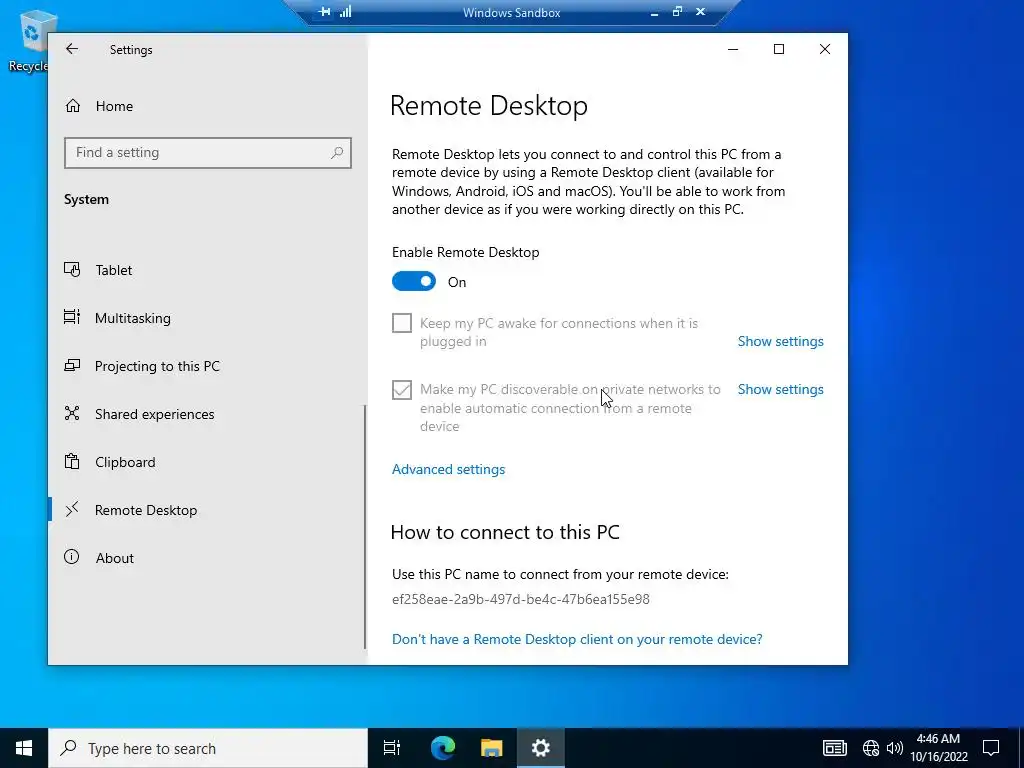
Task: Minimize the Settings window
Action: (x=733, y=49)
